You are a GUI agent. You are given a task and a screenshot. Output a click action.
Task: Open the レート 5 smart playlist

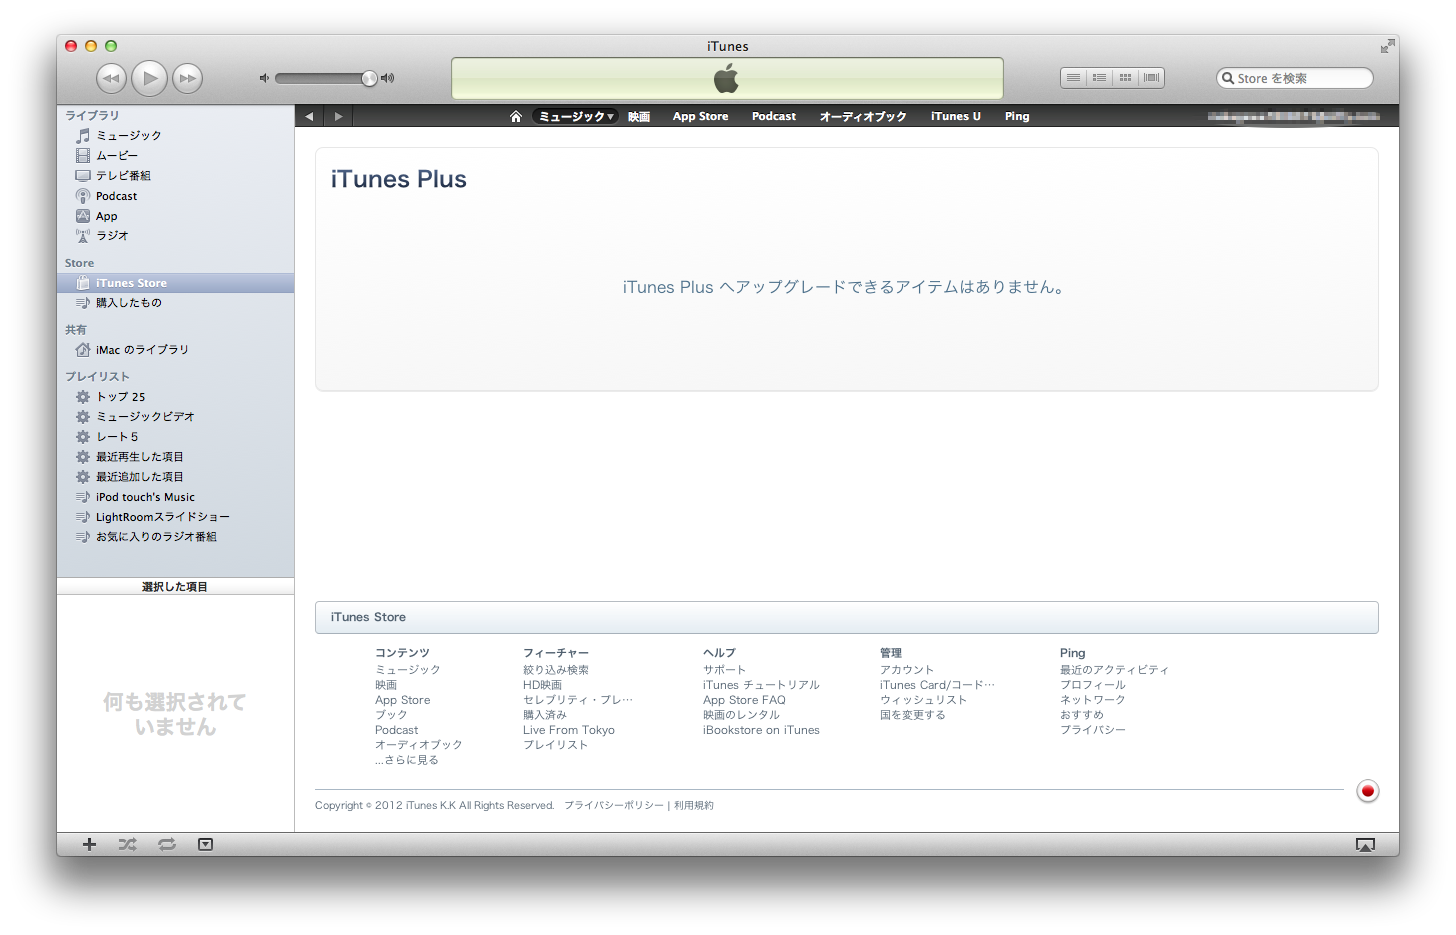tap(175, 437)
